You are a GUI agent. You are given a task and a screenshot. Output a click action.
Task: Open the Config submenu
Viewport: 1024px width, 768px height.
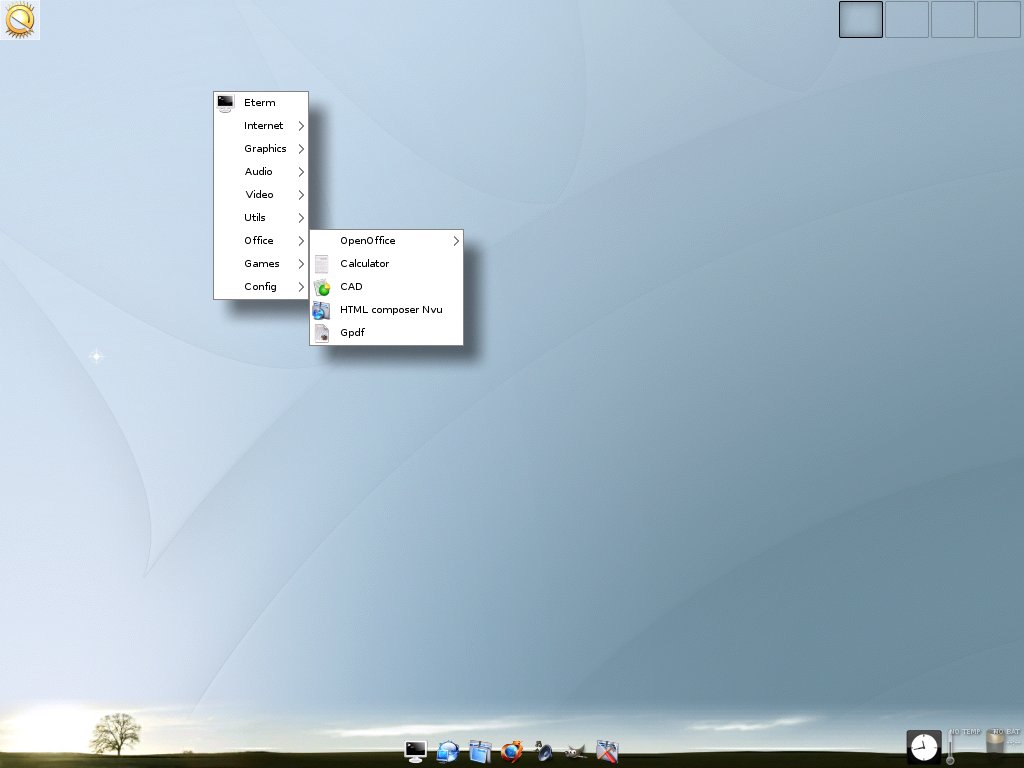tap(261, 286)
